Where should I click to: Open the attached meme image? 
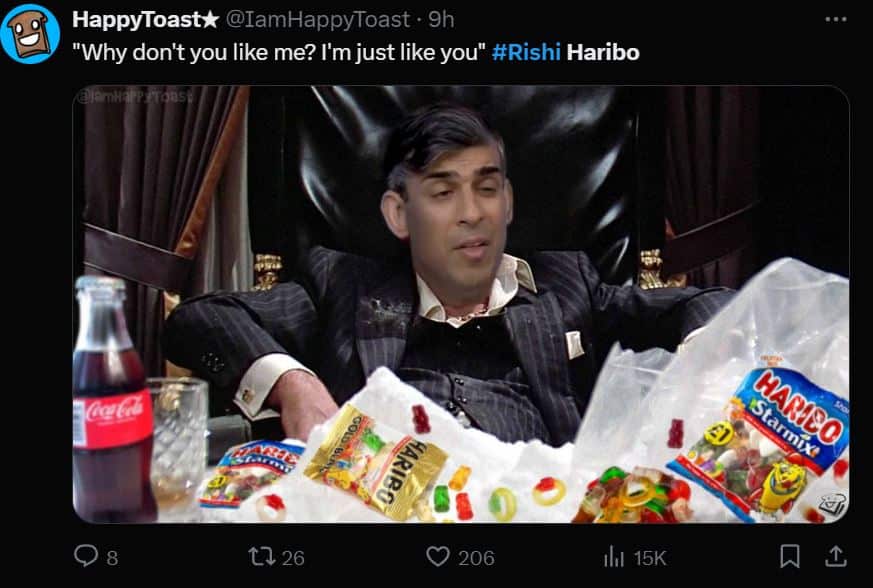[x=461, y=305]
